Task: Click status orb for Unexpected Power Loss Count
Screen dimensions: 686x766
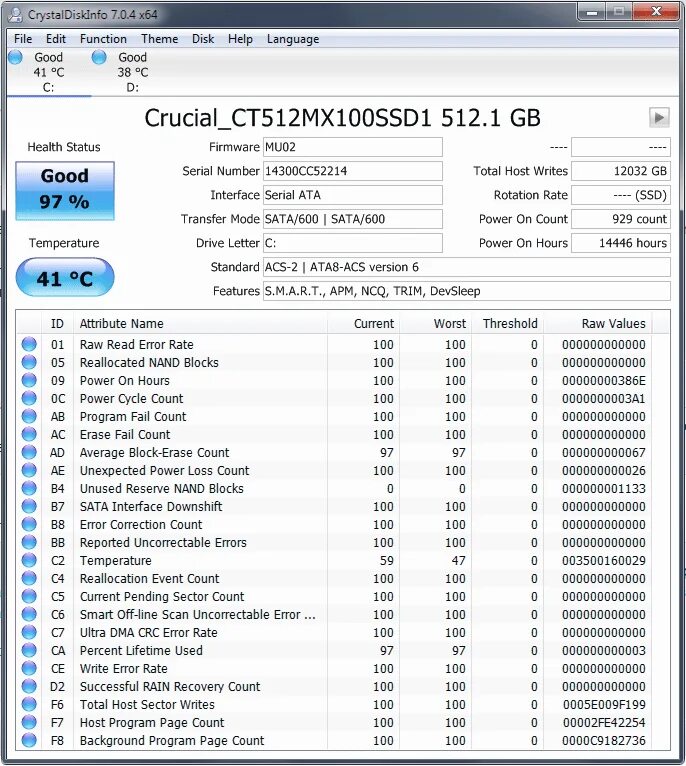Action: tap(29, 470)
